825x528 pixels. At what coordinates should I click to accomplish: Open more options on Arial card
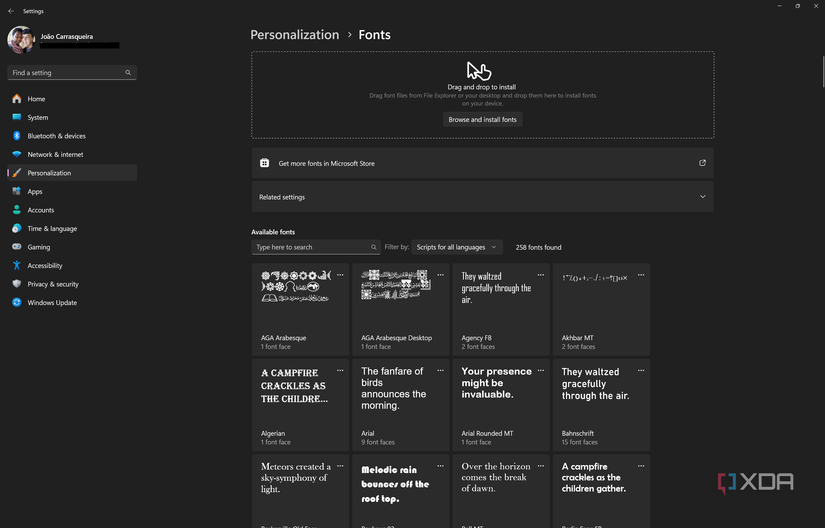pyautogui.click(x=440, y=370)
